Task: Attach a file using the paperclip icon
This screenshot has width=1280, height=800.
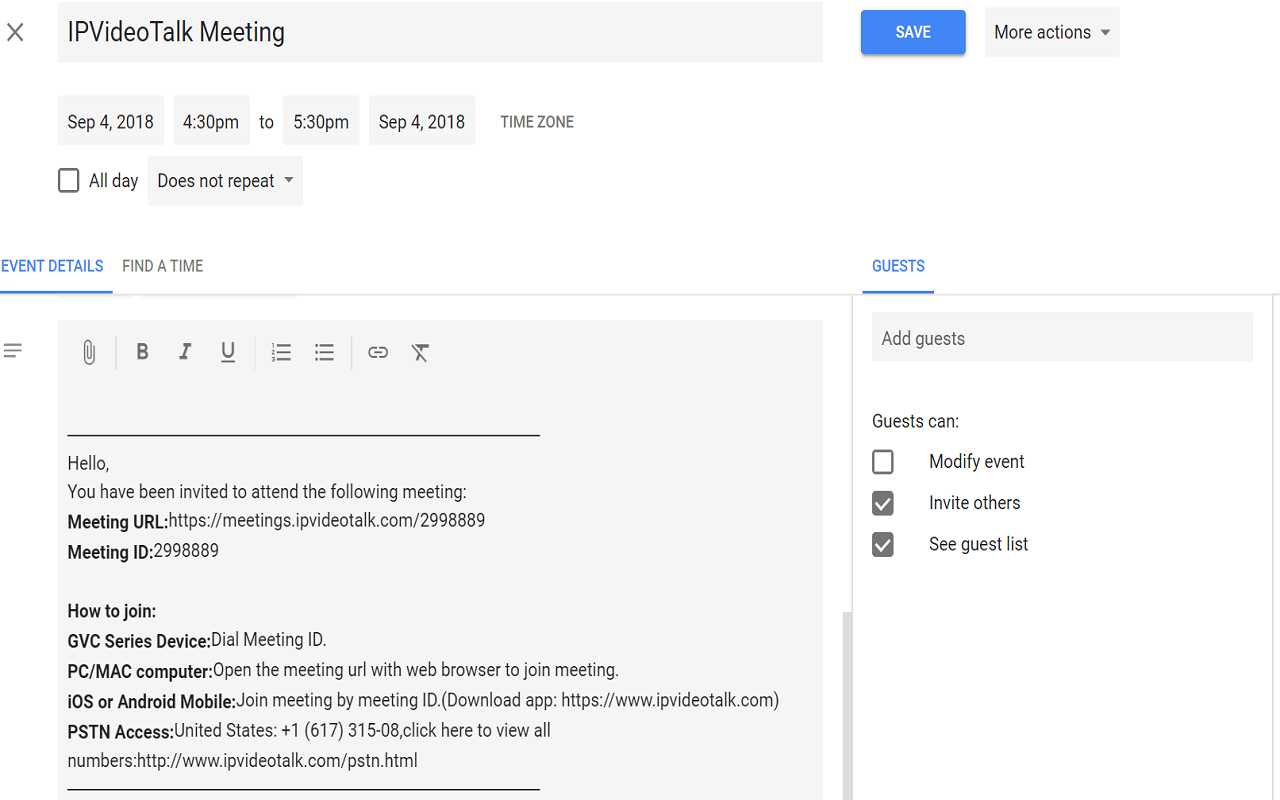Action: pyautogui.click(x=88, y=352)
